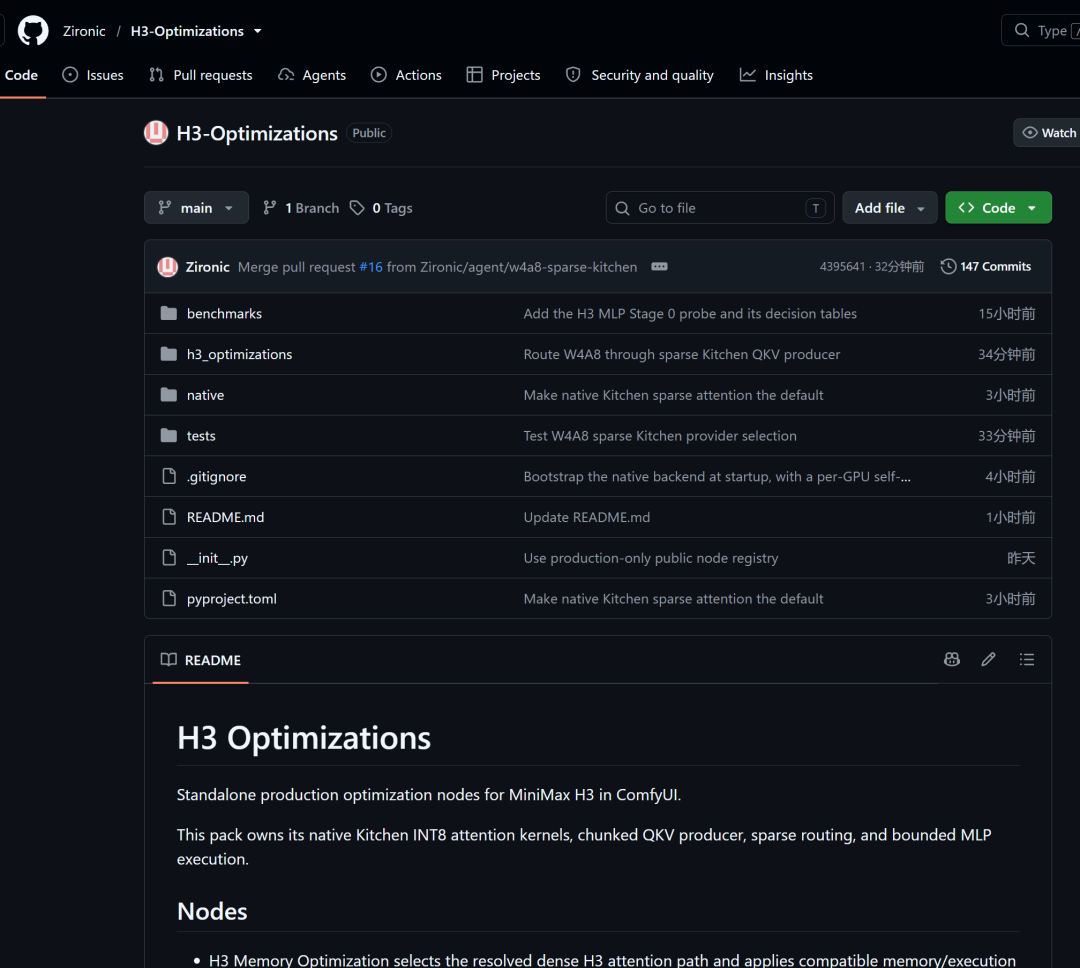Click the __init__.py row '昨天' timestamp

point(1021,557)
